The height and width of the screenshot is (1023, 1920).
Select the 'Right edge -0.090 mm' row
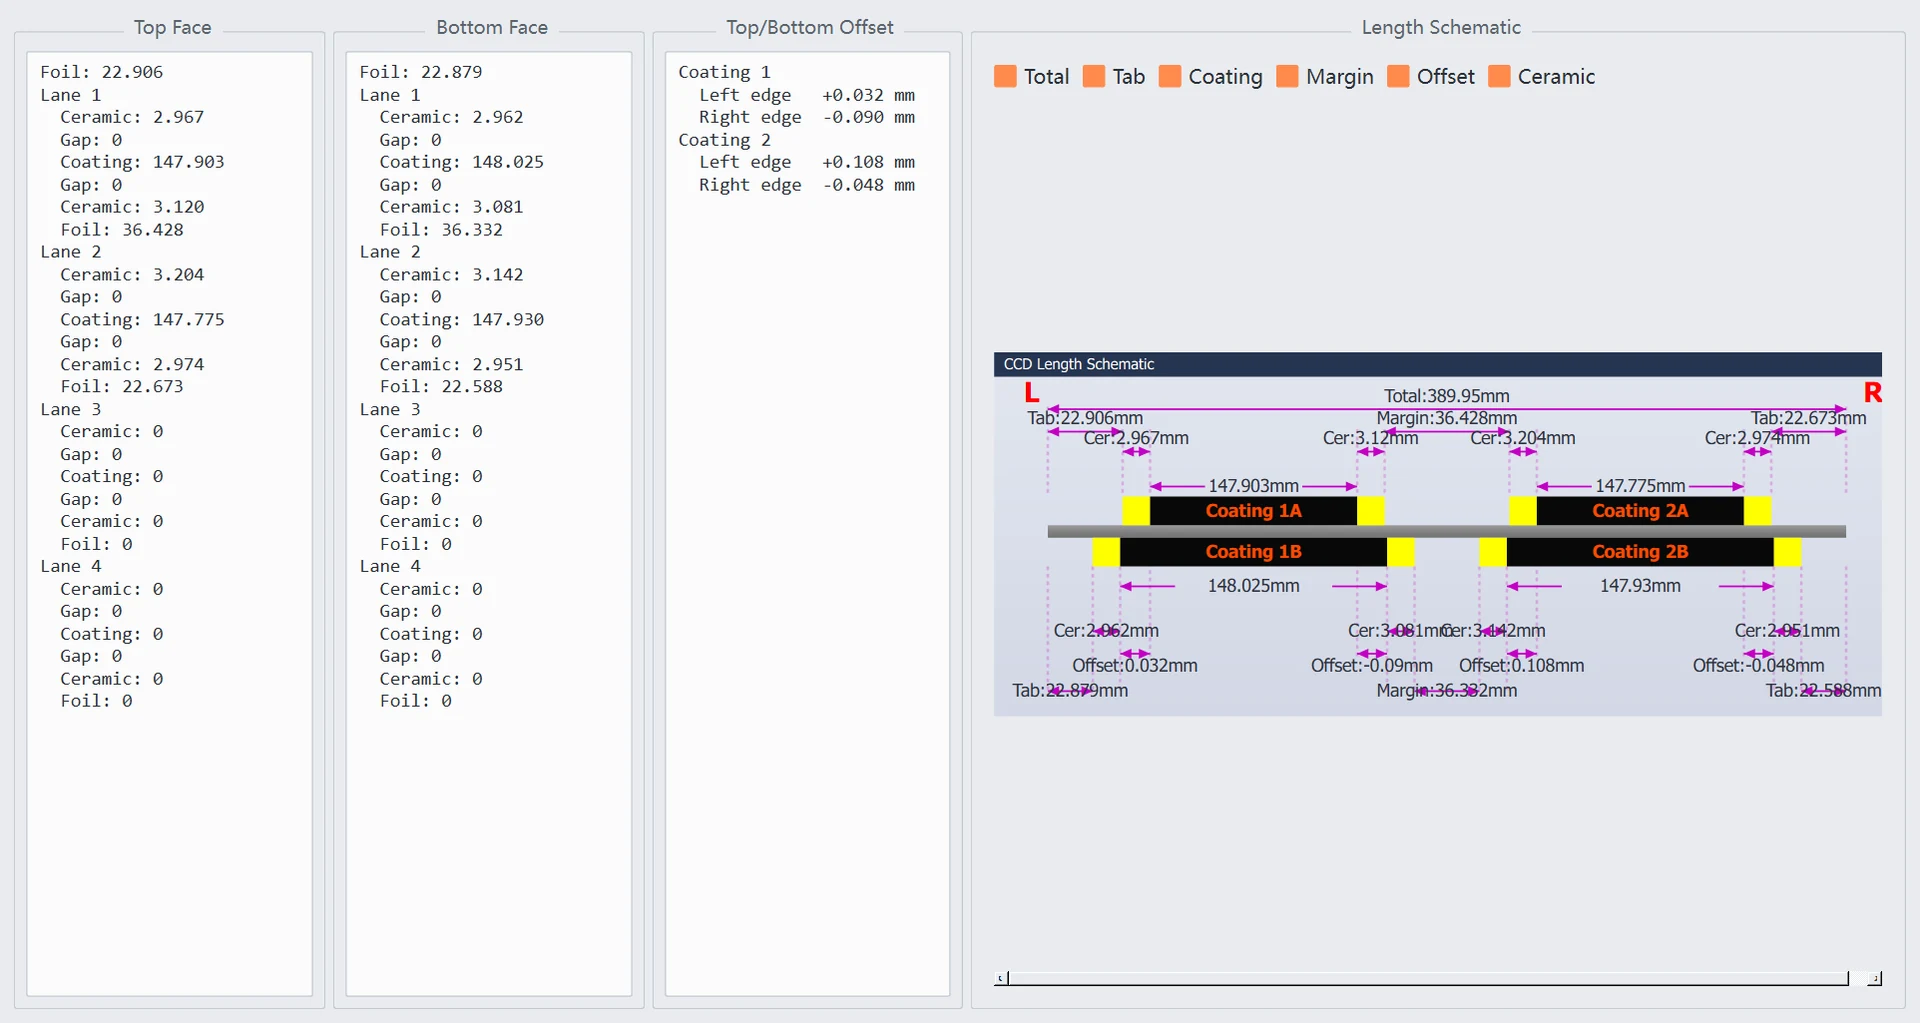point(806,117)
